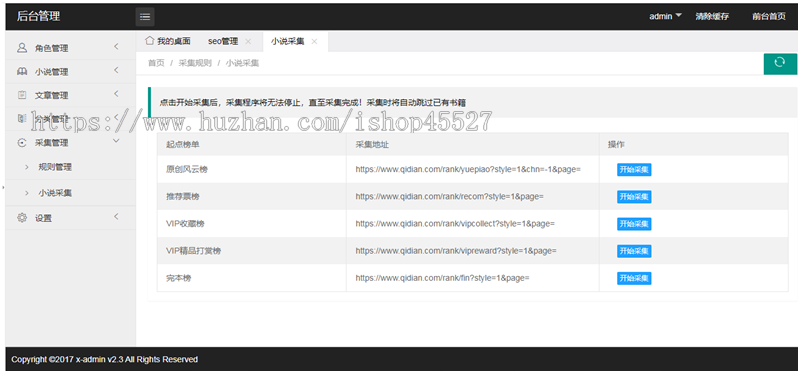Start collecting the 推荐票榜 ranking
This screenshot has height=373, width=800.
[634, 197]
